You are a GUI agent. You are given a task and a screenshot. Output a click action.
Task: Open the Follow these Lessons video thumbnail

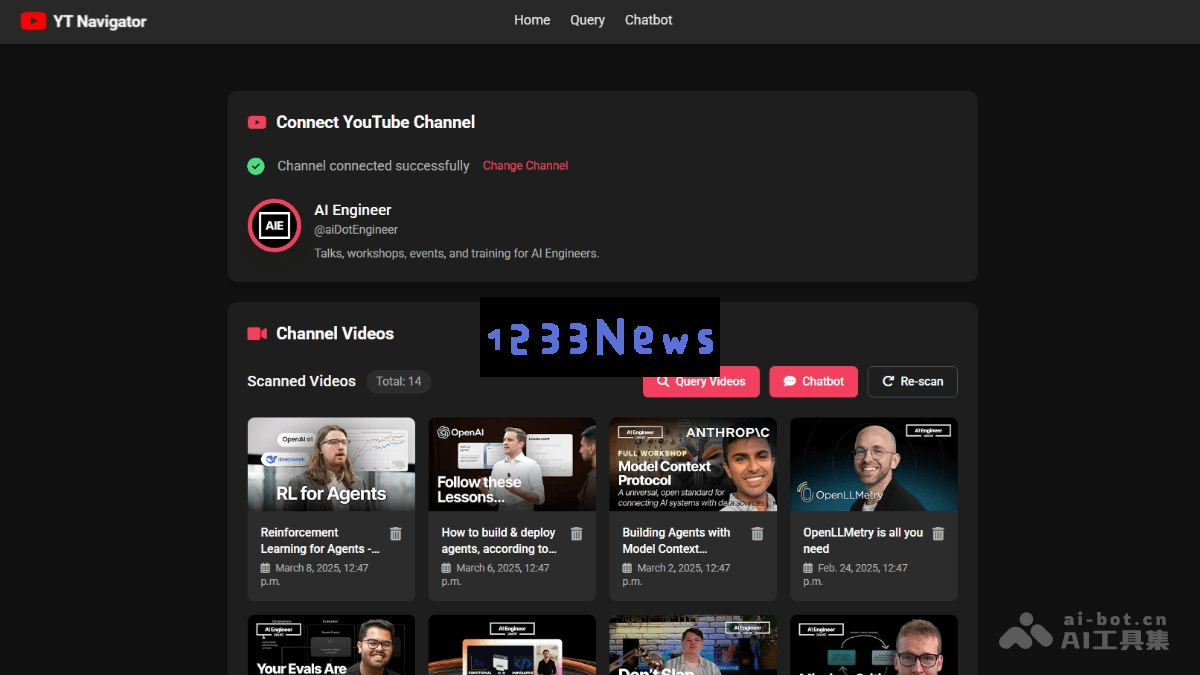512,464
